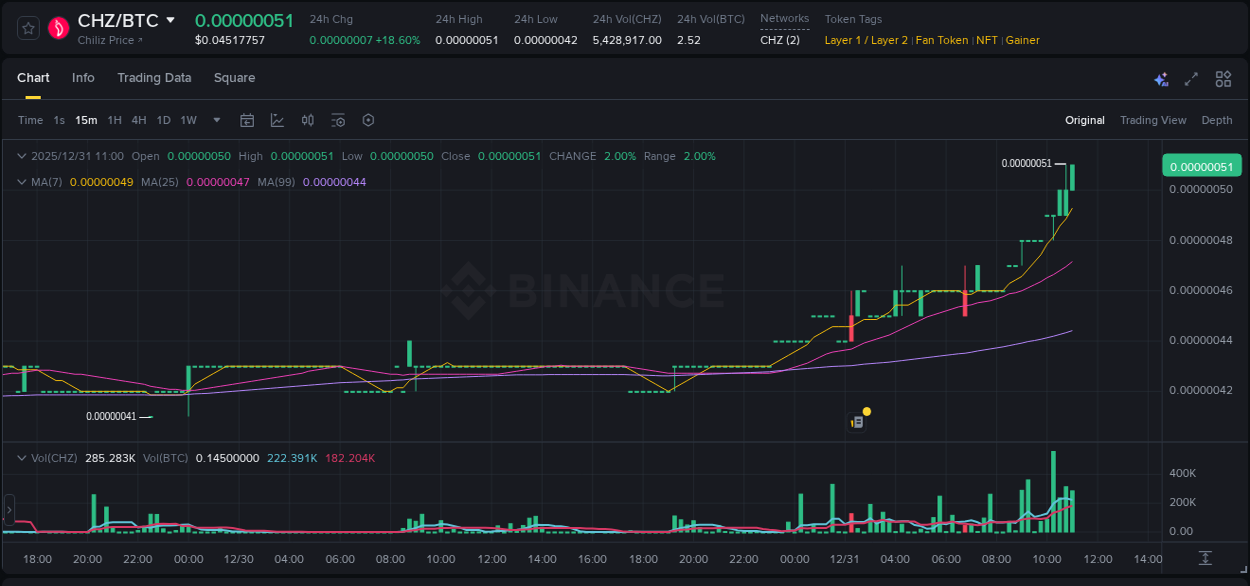Click the Layer 1 / Layer 2 tag

pos(865,40)
